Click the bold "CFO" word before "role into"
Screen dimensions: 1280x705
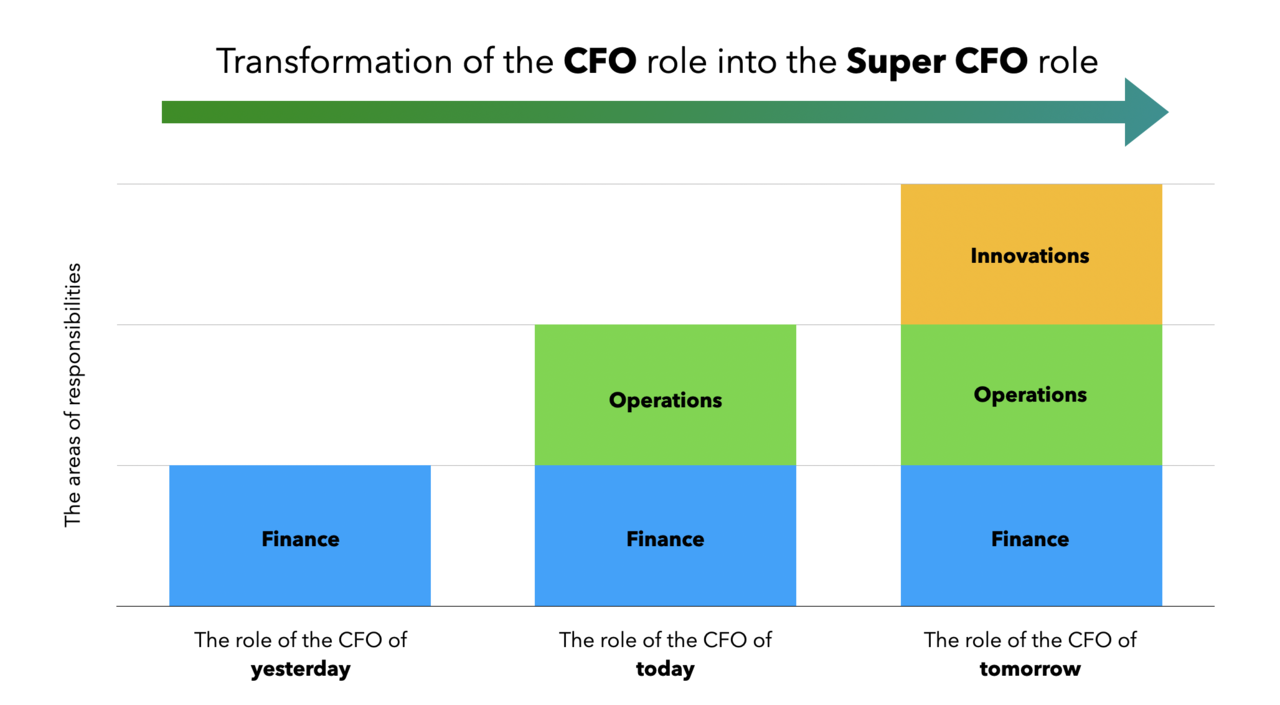click(x=600, y=62)
